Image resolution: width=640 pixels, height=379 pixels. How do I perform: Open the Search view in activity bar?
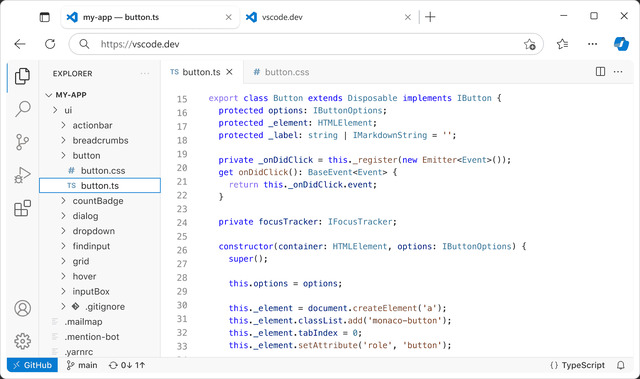coord(22,109)
